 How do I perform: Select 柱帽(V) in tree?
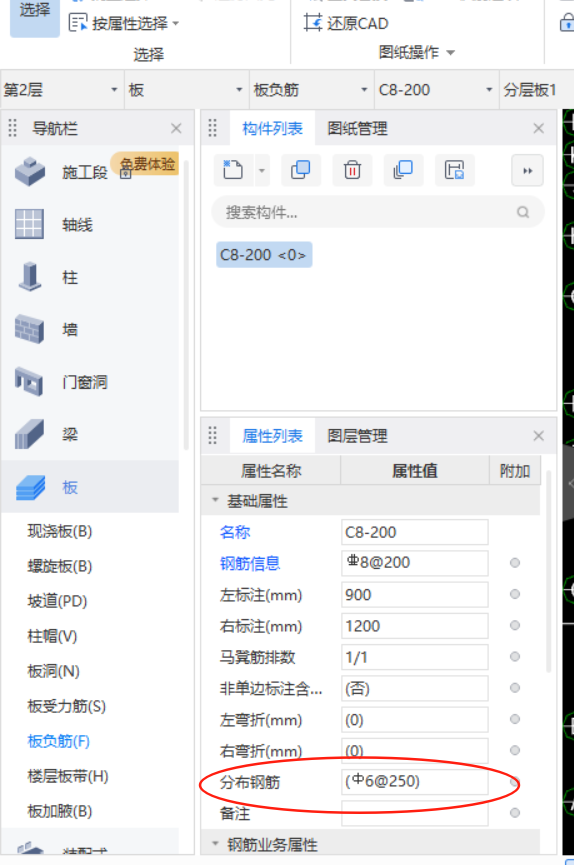click(52, 636)
